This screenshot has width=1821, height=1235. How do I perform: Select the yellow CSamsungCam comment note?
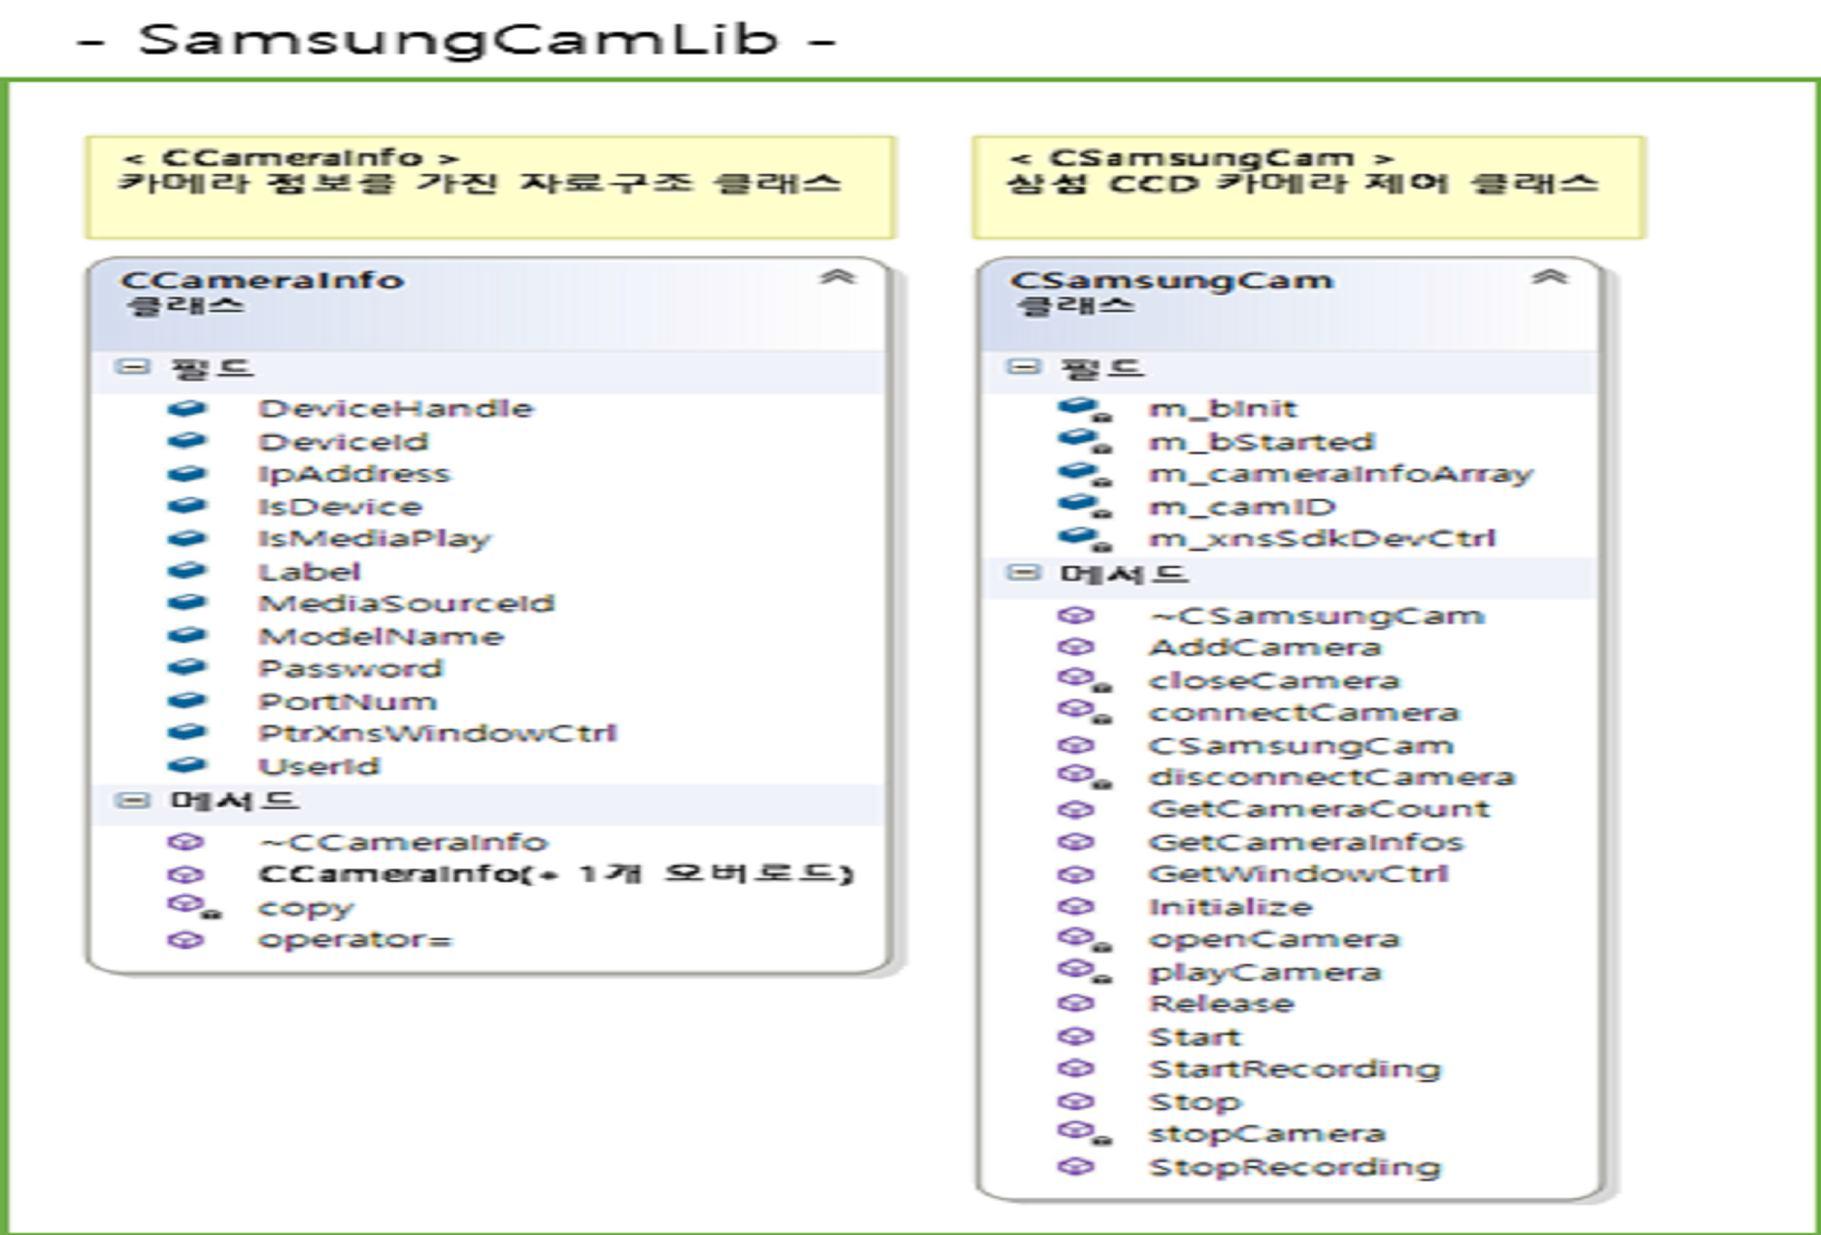point(1309,187)
